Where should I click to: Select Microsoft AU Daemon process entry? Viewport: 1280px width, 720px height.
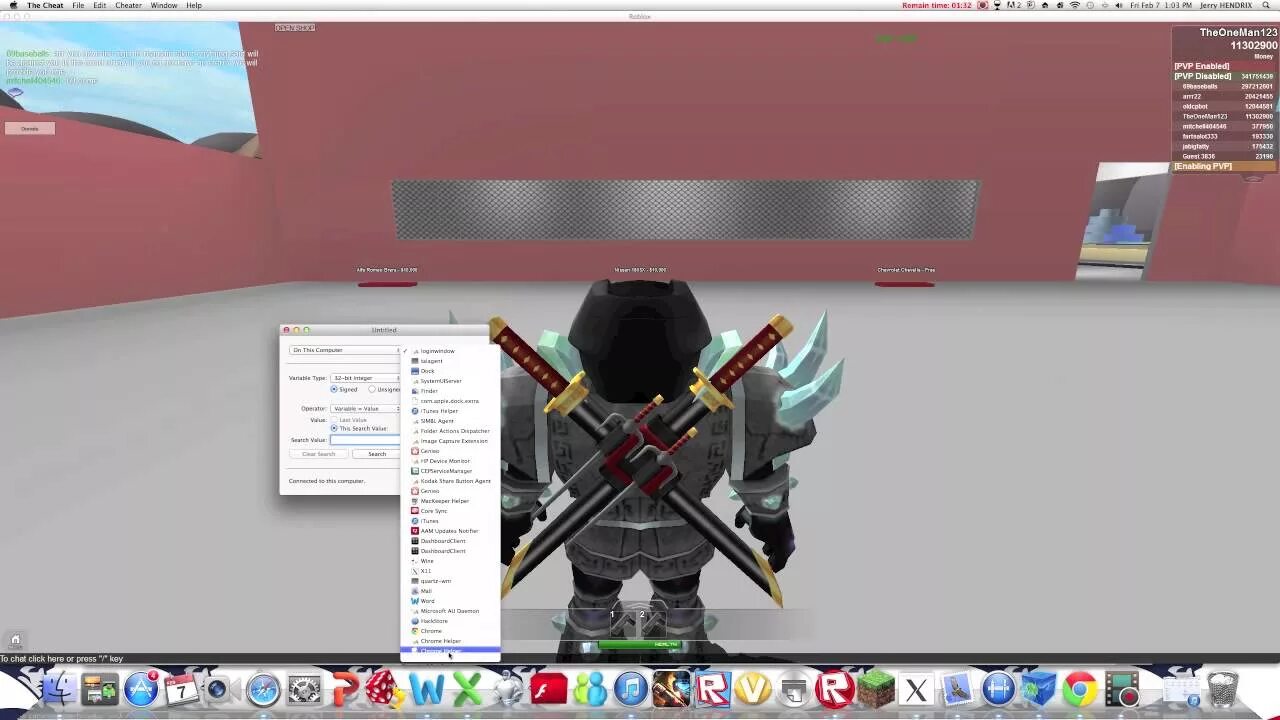pos(450,611)
